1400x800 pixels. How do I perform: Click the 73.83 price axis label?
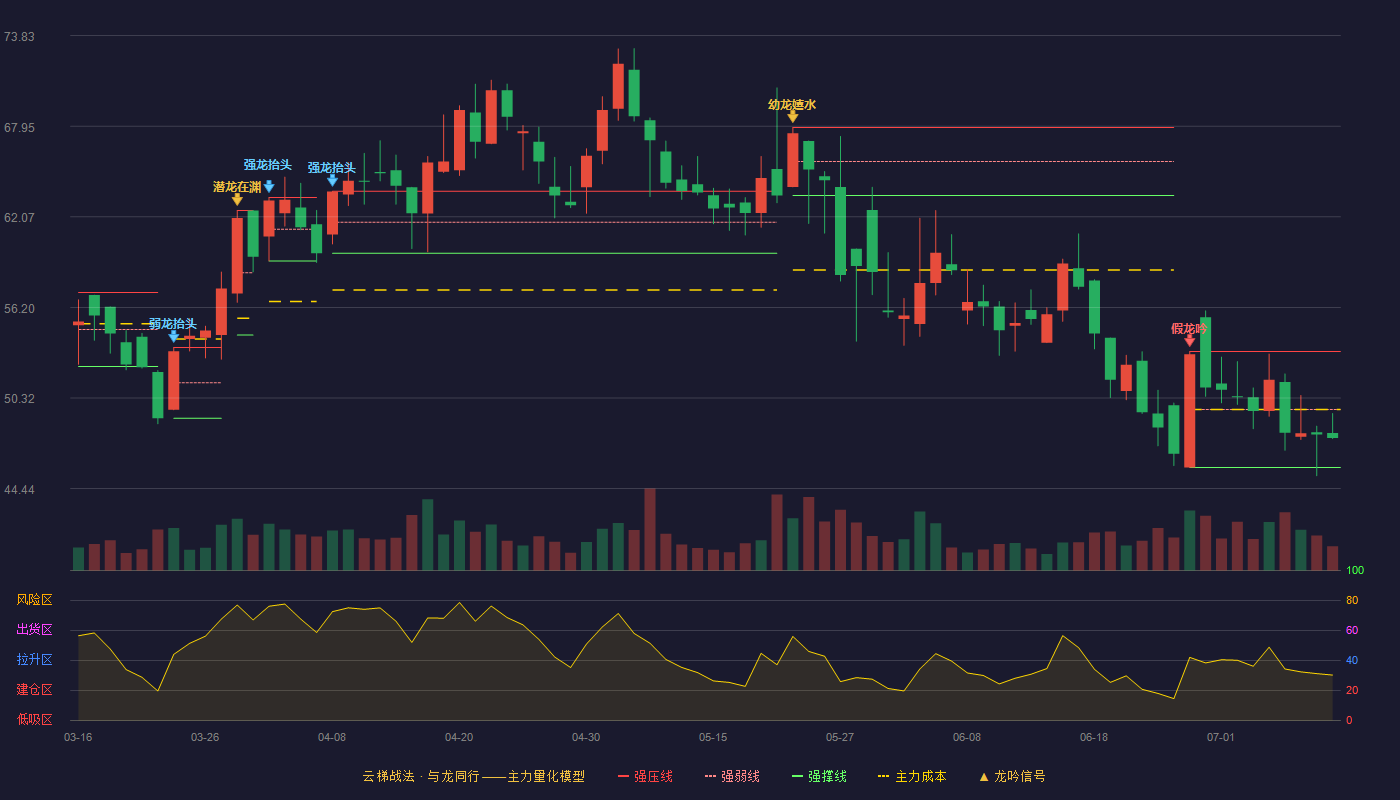click(19, 37)
